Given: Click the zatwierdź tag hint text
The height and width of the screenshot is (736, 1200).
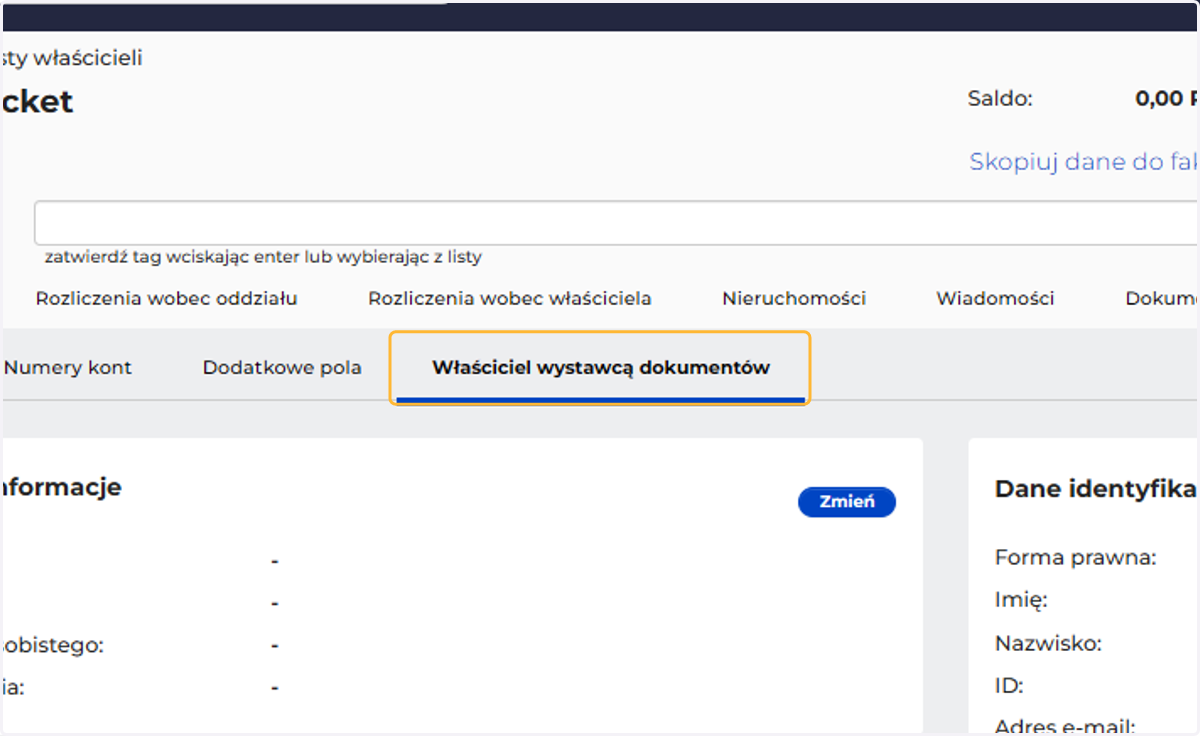Looking at the screenshot, I should pyautogui.click(x=263, y=257).
